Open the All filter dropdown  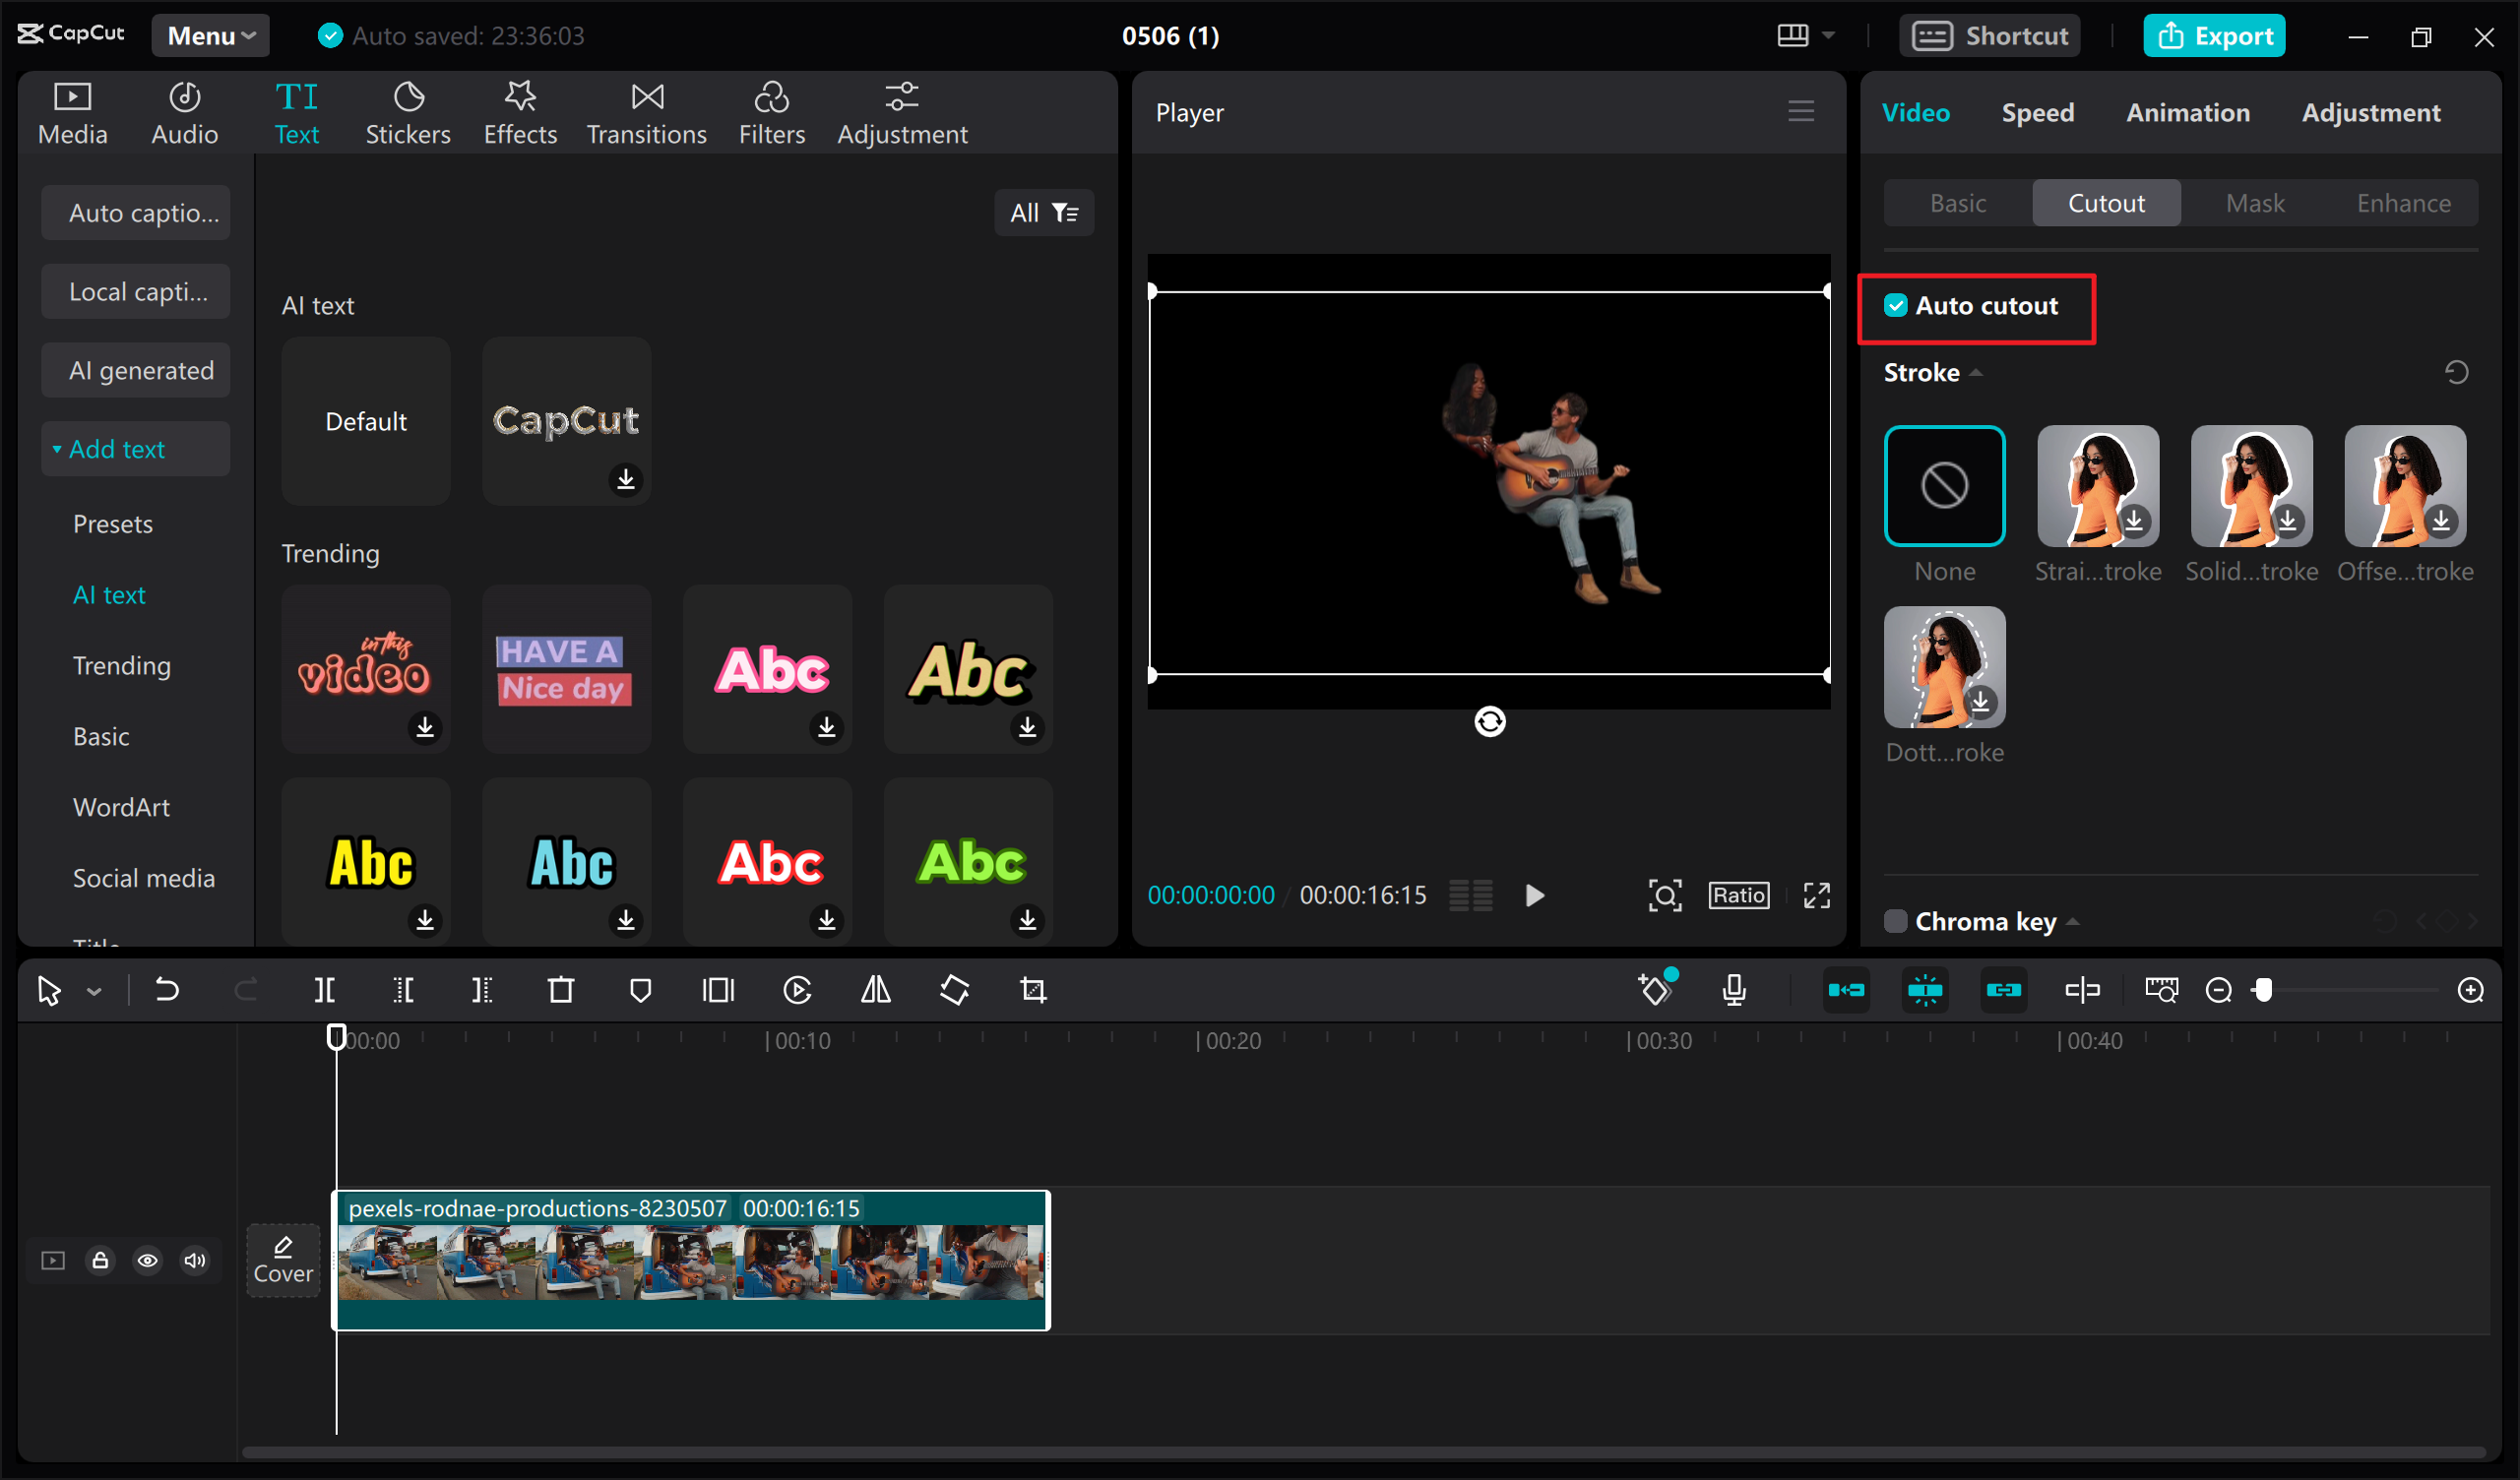point(1043,213)
